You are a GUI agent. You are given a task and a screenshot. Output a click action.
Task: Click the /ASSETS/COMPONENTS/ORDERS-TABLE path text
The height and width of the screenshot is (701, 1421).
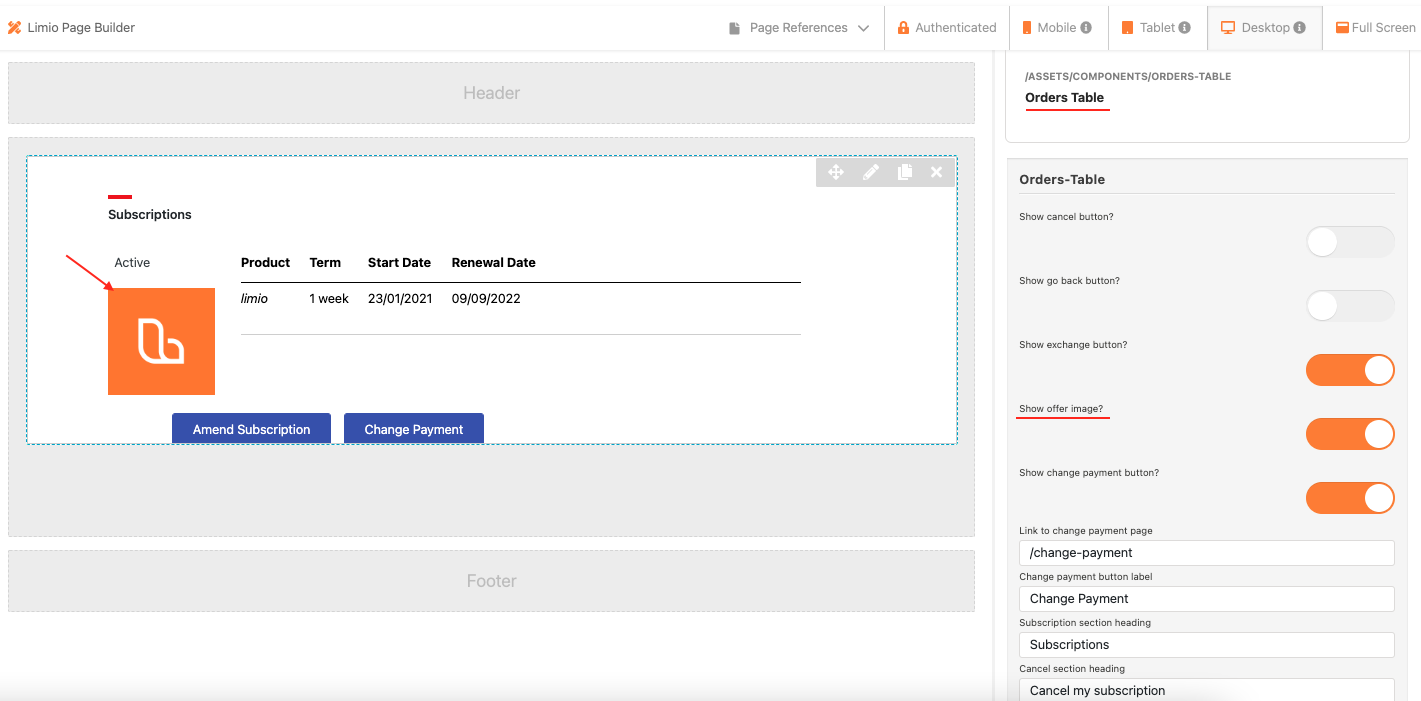coord(1128,76)
